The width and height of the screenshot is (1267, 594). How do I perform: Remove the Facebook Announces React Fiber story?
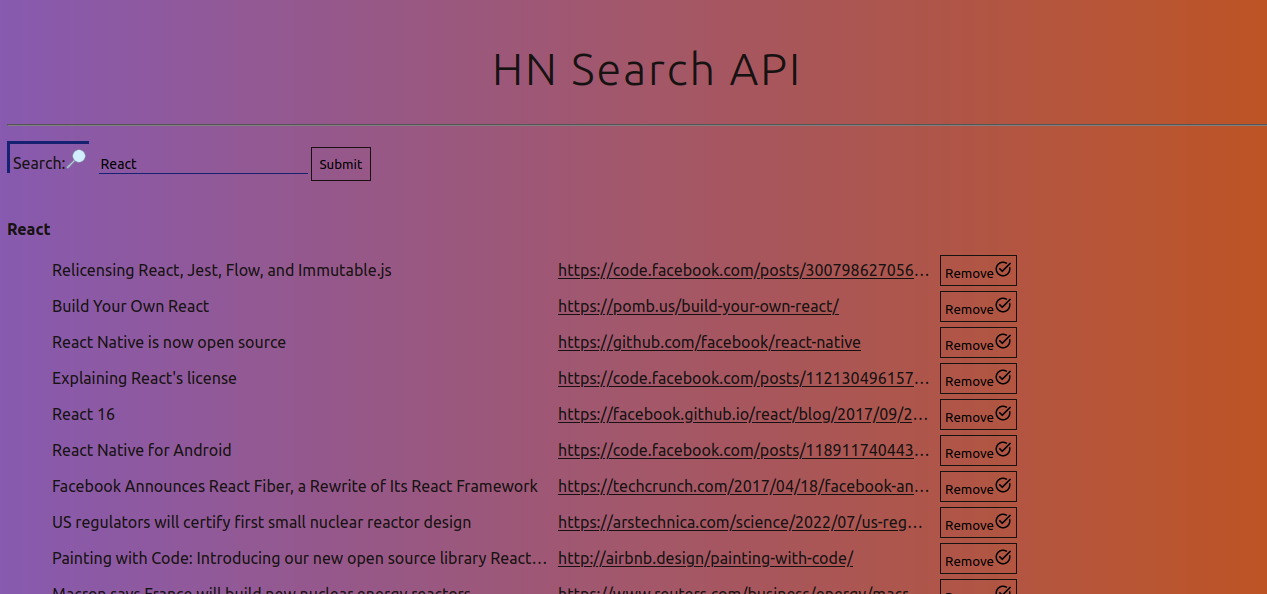pyautogui.click(x=978, y=487)
